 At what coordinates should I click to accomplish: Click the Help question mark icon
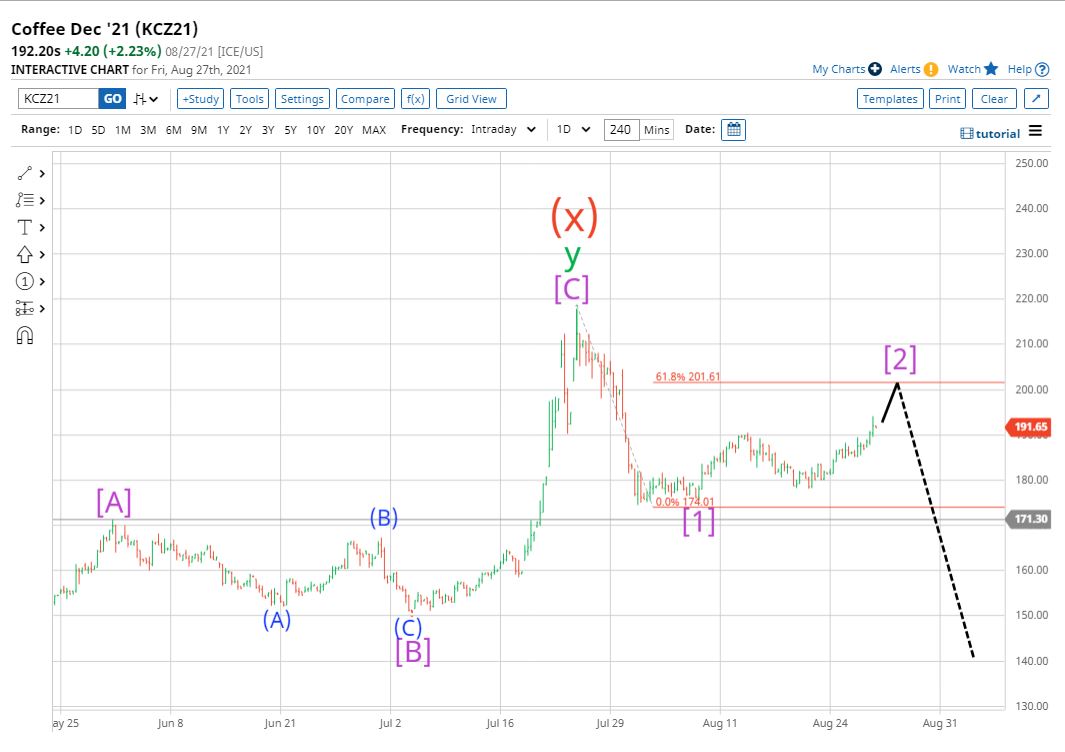[1042, 69]
